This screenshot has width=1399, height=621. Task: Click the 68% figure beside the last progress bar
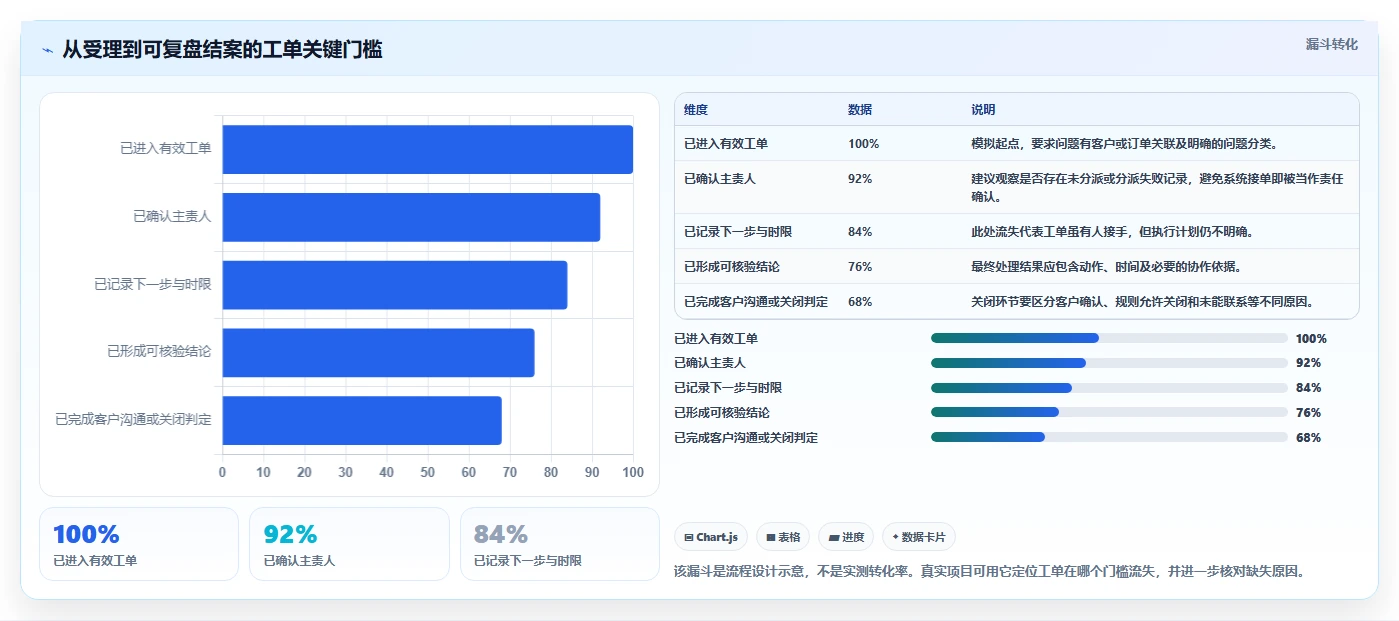pos(1308,437)
